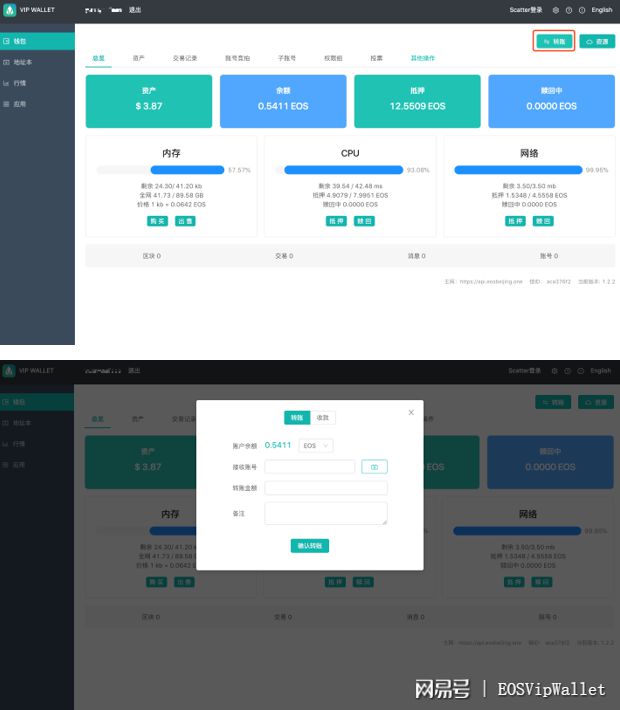The image size is (620, 710).
Task: Click the 资源 cloud button in the undimmed view
Action: point(597,41)
